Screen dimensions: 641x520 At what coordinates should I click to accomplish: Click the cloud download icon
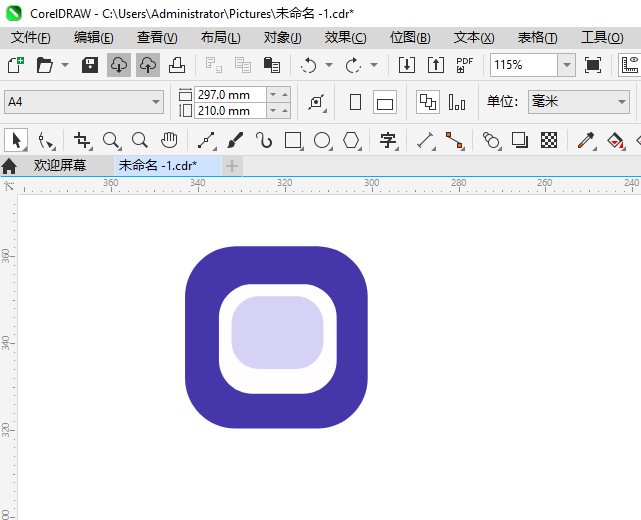pyautogui.click(x=119, y=65)
